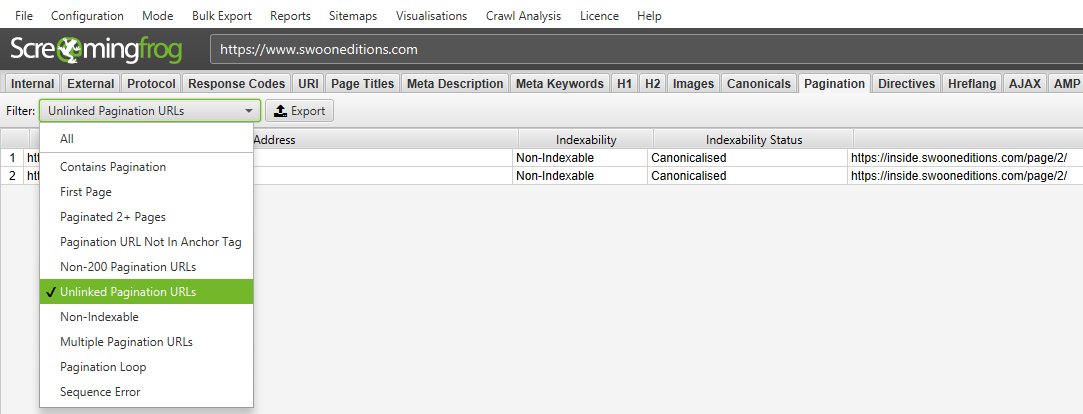Viewport: 1083px width, 414px height.
Task: Click row number 2
Action: 12,176
